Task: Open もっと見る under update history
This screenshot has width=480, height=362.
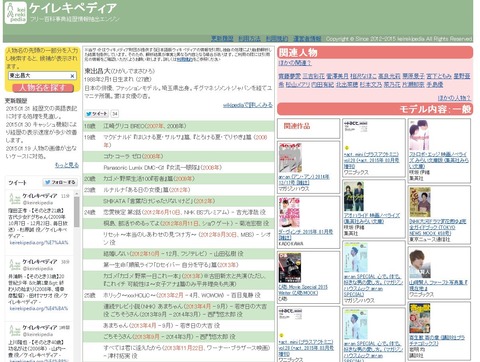Action: tap(67, 165)
